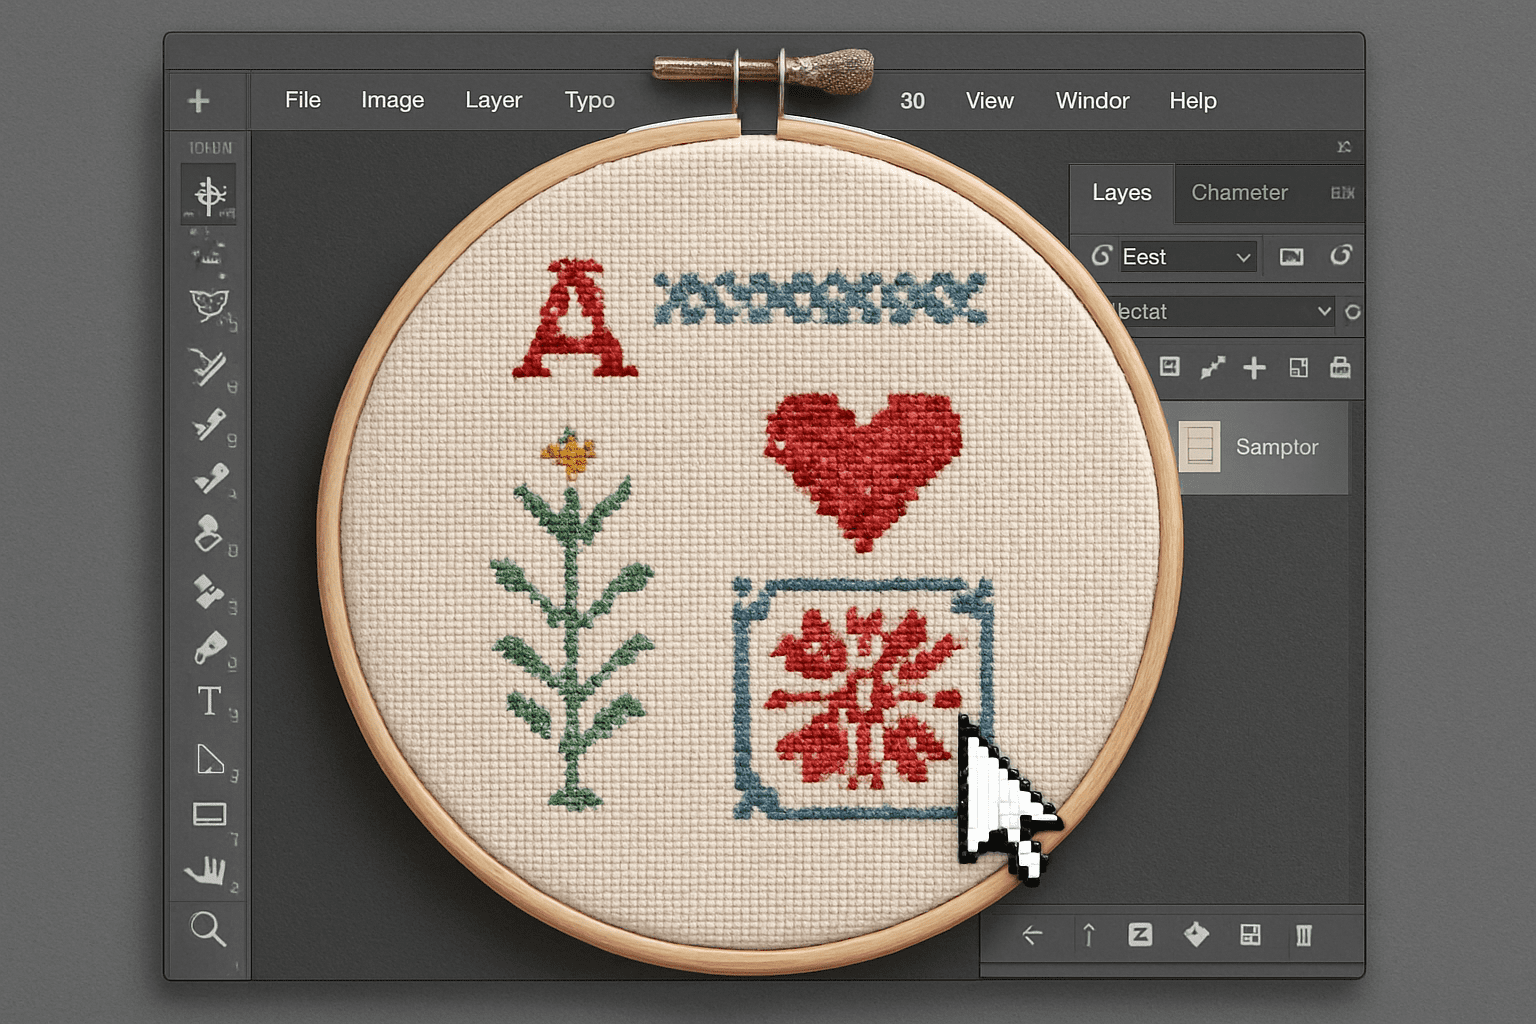
Task: Delete layer with the trash icon
Action: point(1304,935)
